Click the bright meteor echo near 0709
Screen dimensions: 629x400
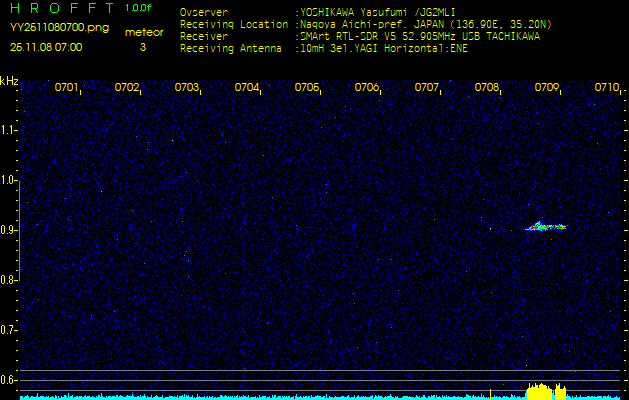(546, 227)
